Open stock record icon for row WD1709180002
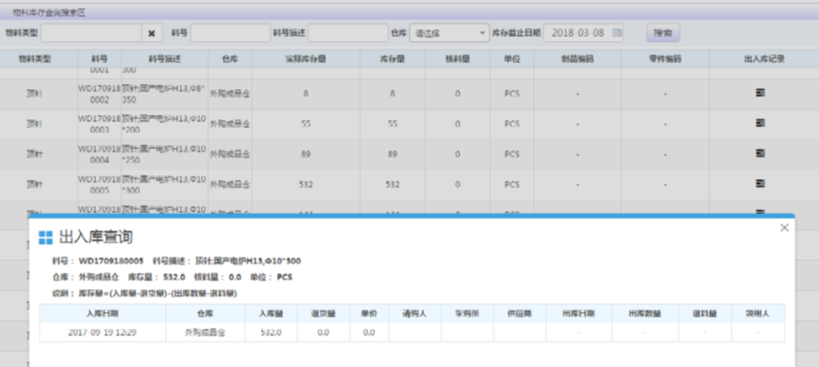The image size is (819, 367). 760,93
